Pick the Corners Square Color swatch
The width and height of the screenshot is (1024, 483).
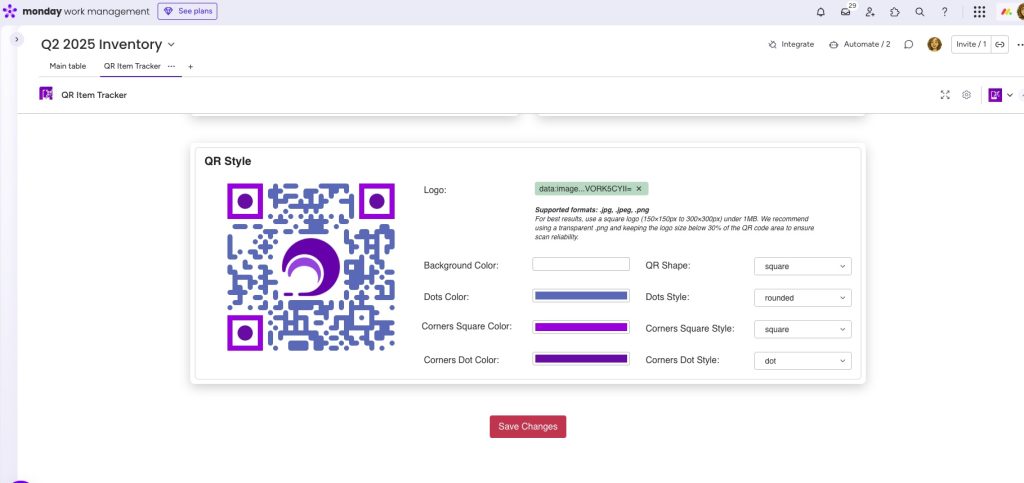pos(581,327)
